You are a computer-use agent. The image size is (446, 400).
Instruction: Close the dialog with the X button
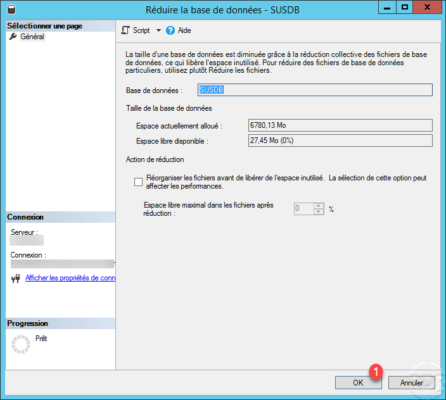(x=427, y=8)
